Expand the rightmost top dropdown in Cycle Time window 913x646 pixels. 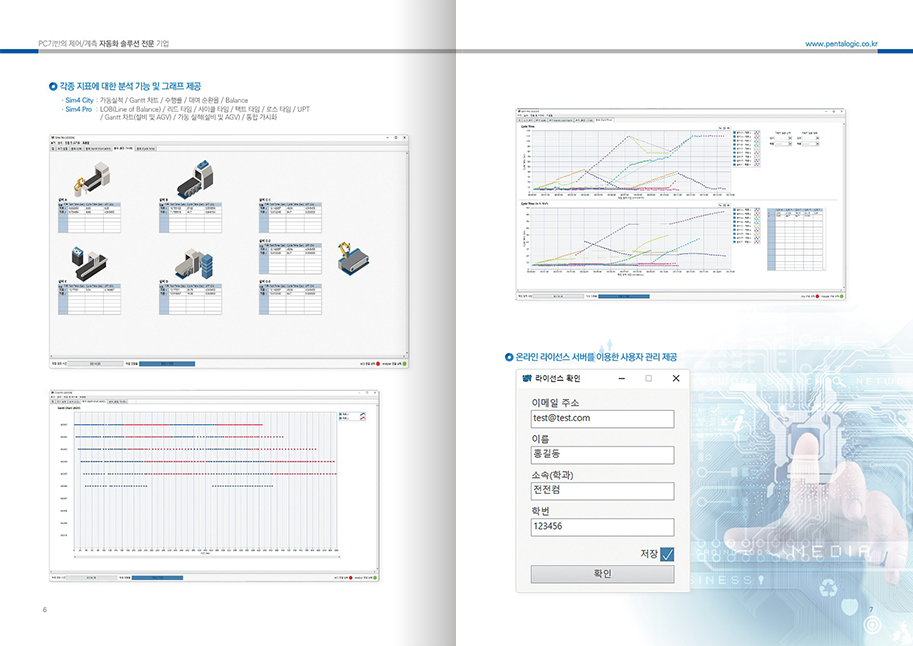coord(808,138)
